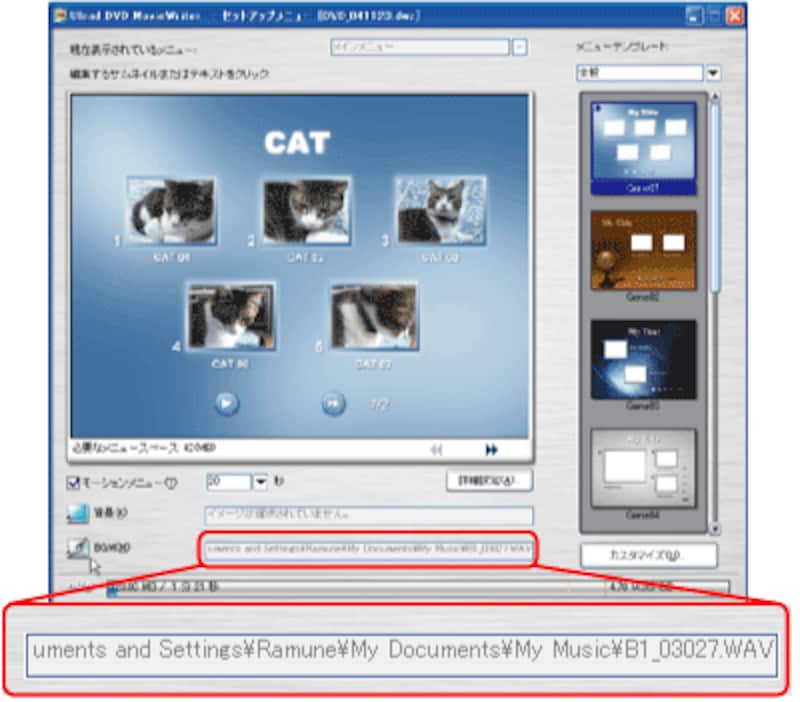This screenshot has width=800, height=702.
Task: Toggle the motion menu checkbox
Action: 73,482
